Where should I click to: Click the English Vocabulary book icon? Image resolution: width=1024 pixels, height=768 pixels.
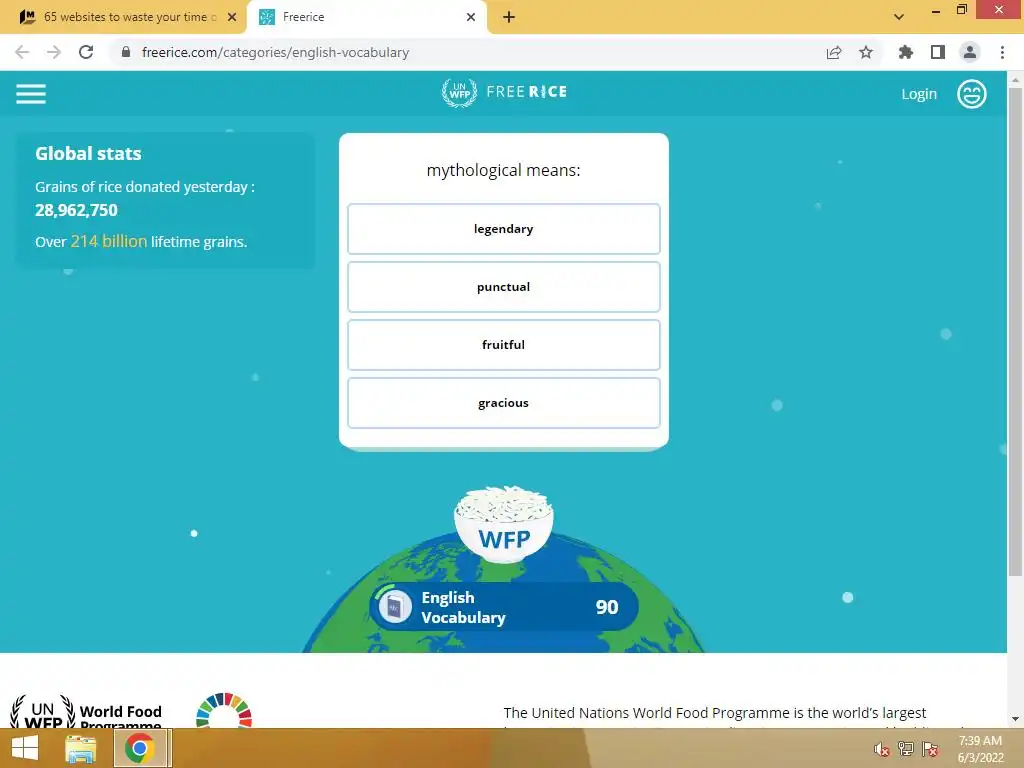394,607
